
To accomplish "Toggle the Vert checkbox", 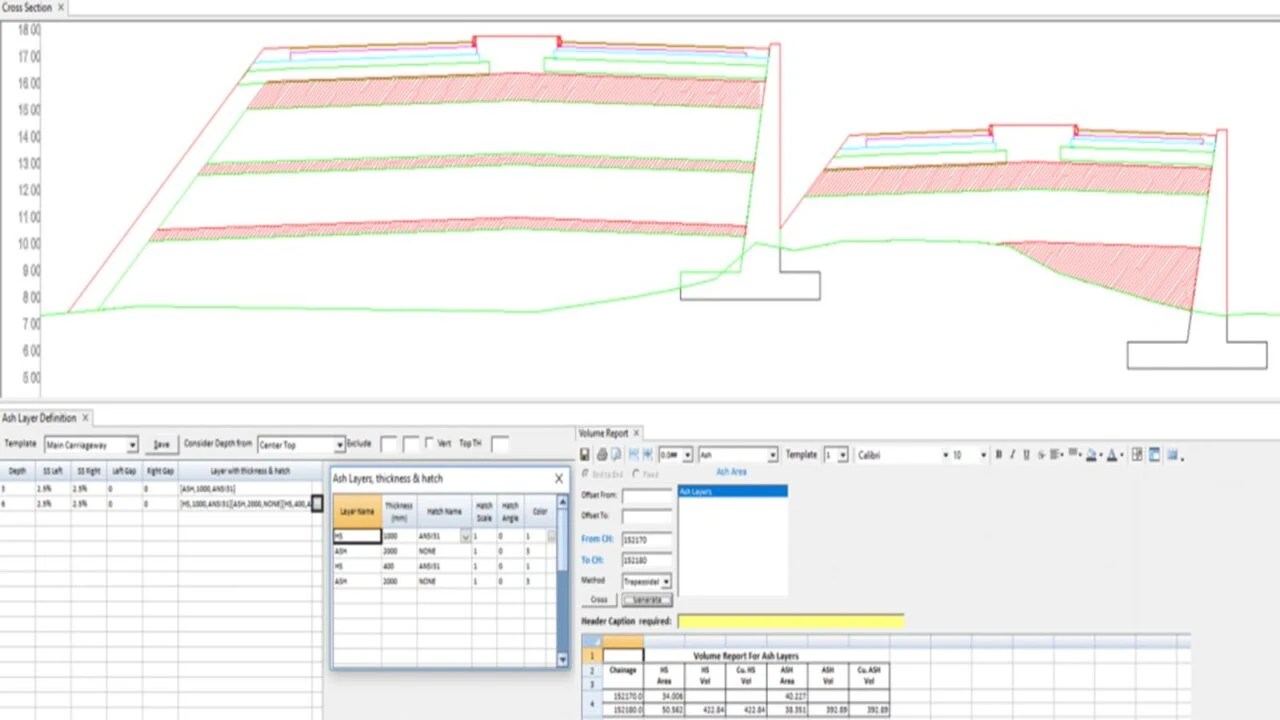I will pos(429,443).
